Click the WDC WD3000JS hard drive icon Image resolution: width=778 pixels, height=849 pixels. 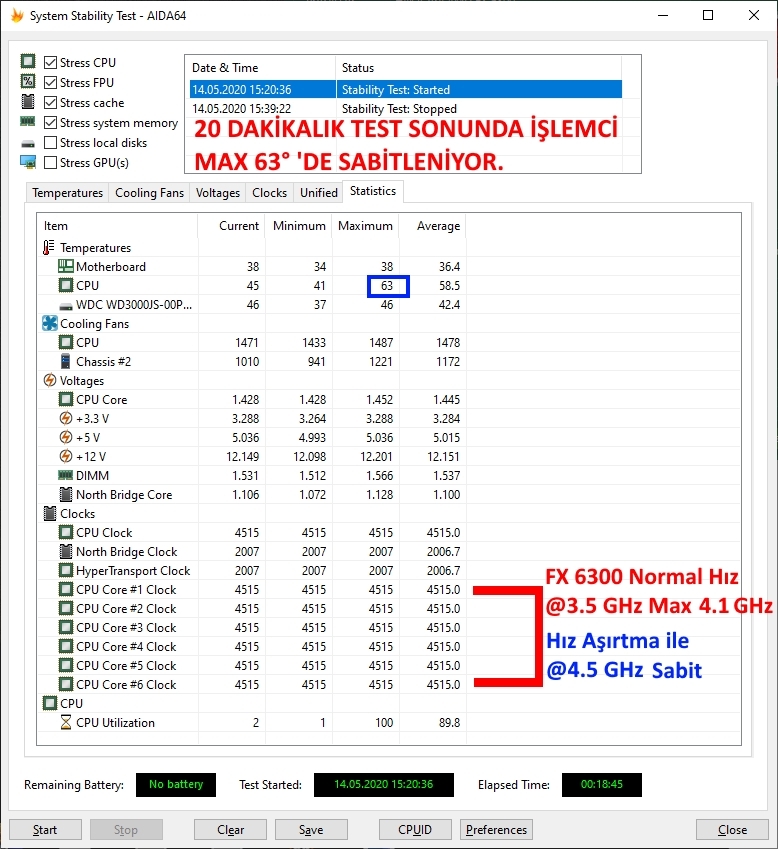tap(66, 306)
